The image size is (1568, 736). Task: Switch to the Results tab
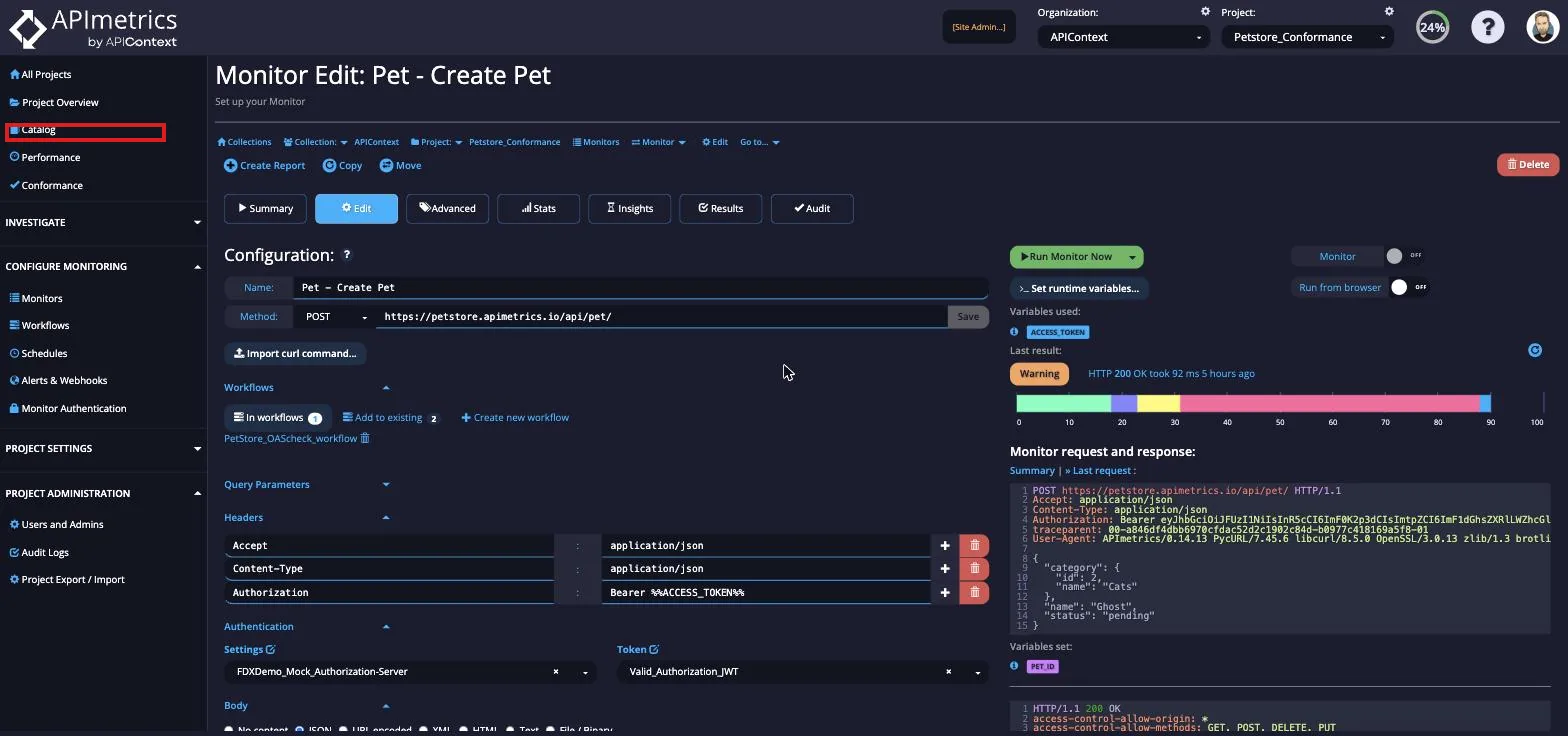(720, 208)
